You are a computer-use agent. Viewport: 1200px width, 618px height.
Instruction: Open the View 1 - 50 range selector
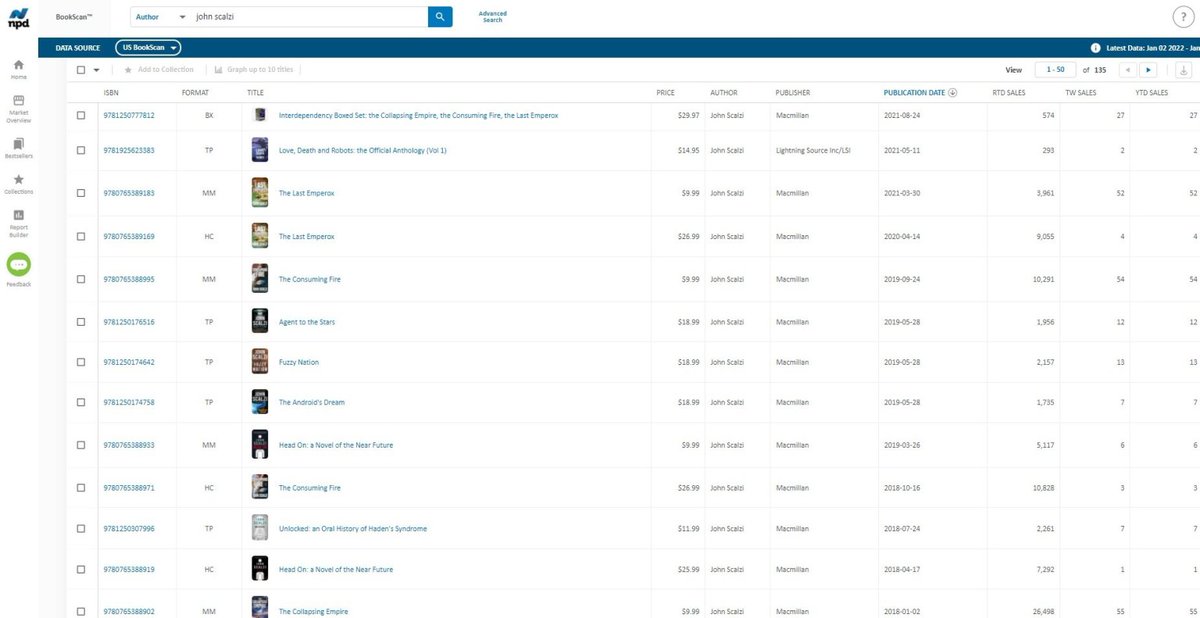point(1055,70)
